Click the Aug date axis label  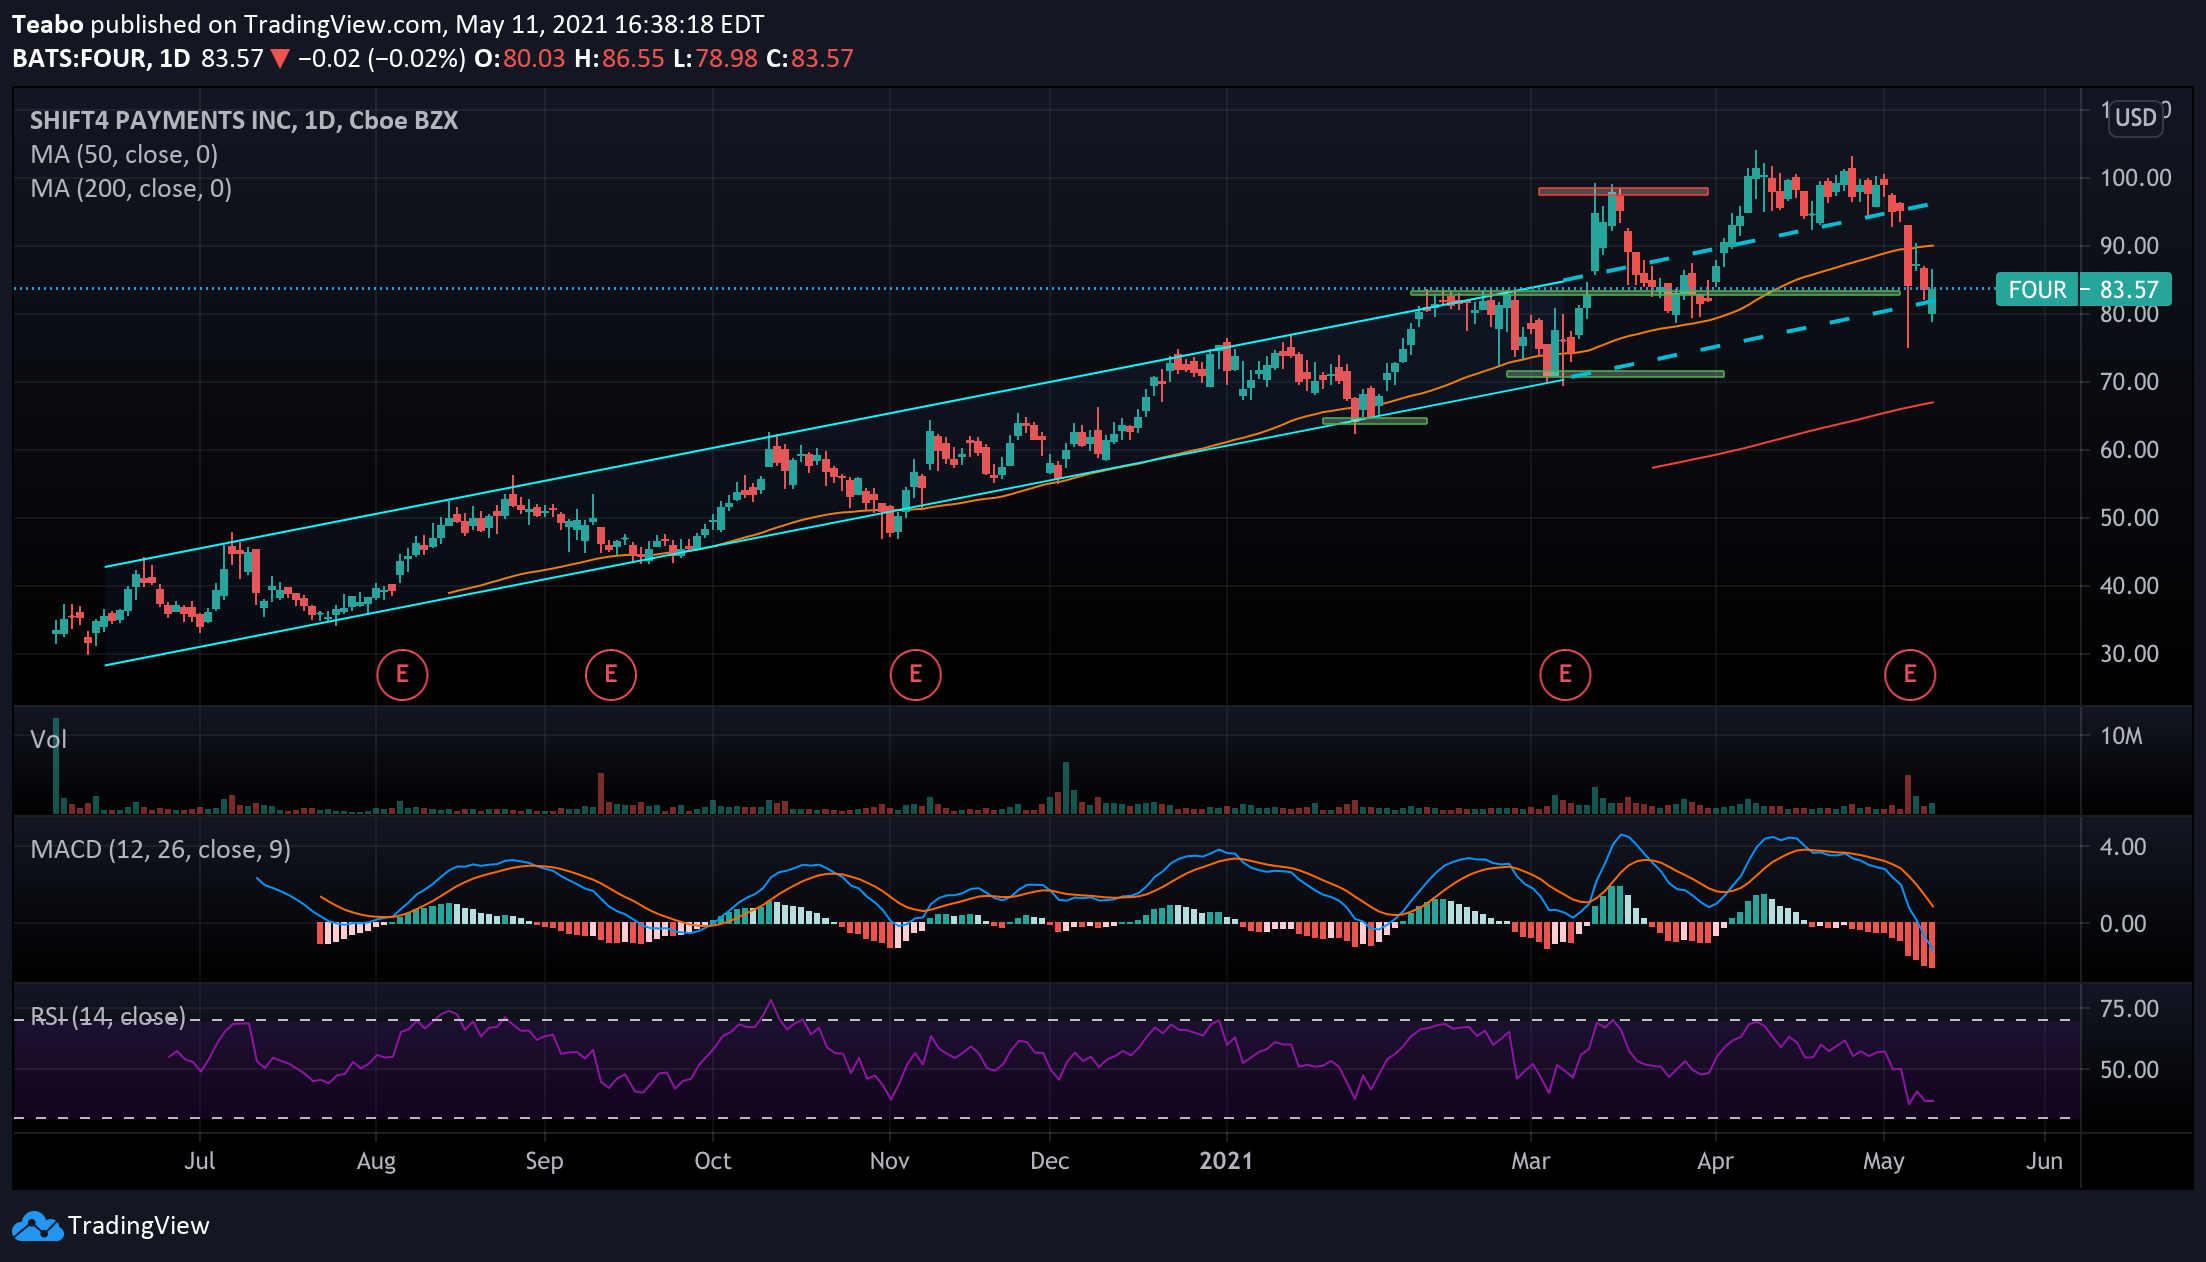click(376, 1161)
